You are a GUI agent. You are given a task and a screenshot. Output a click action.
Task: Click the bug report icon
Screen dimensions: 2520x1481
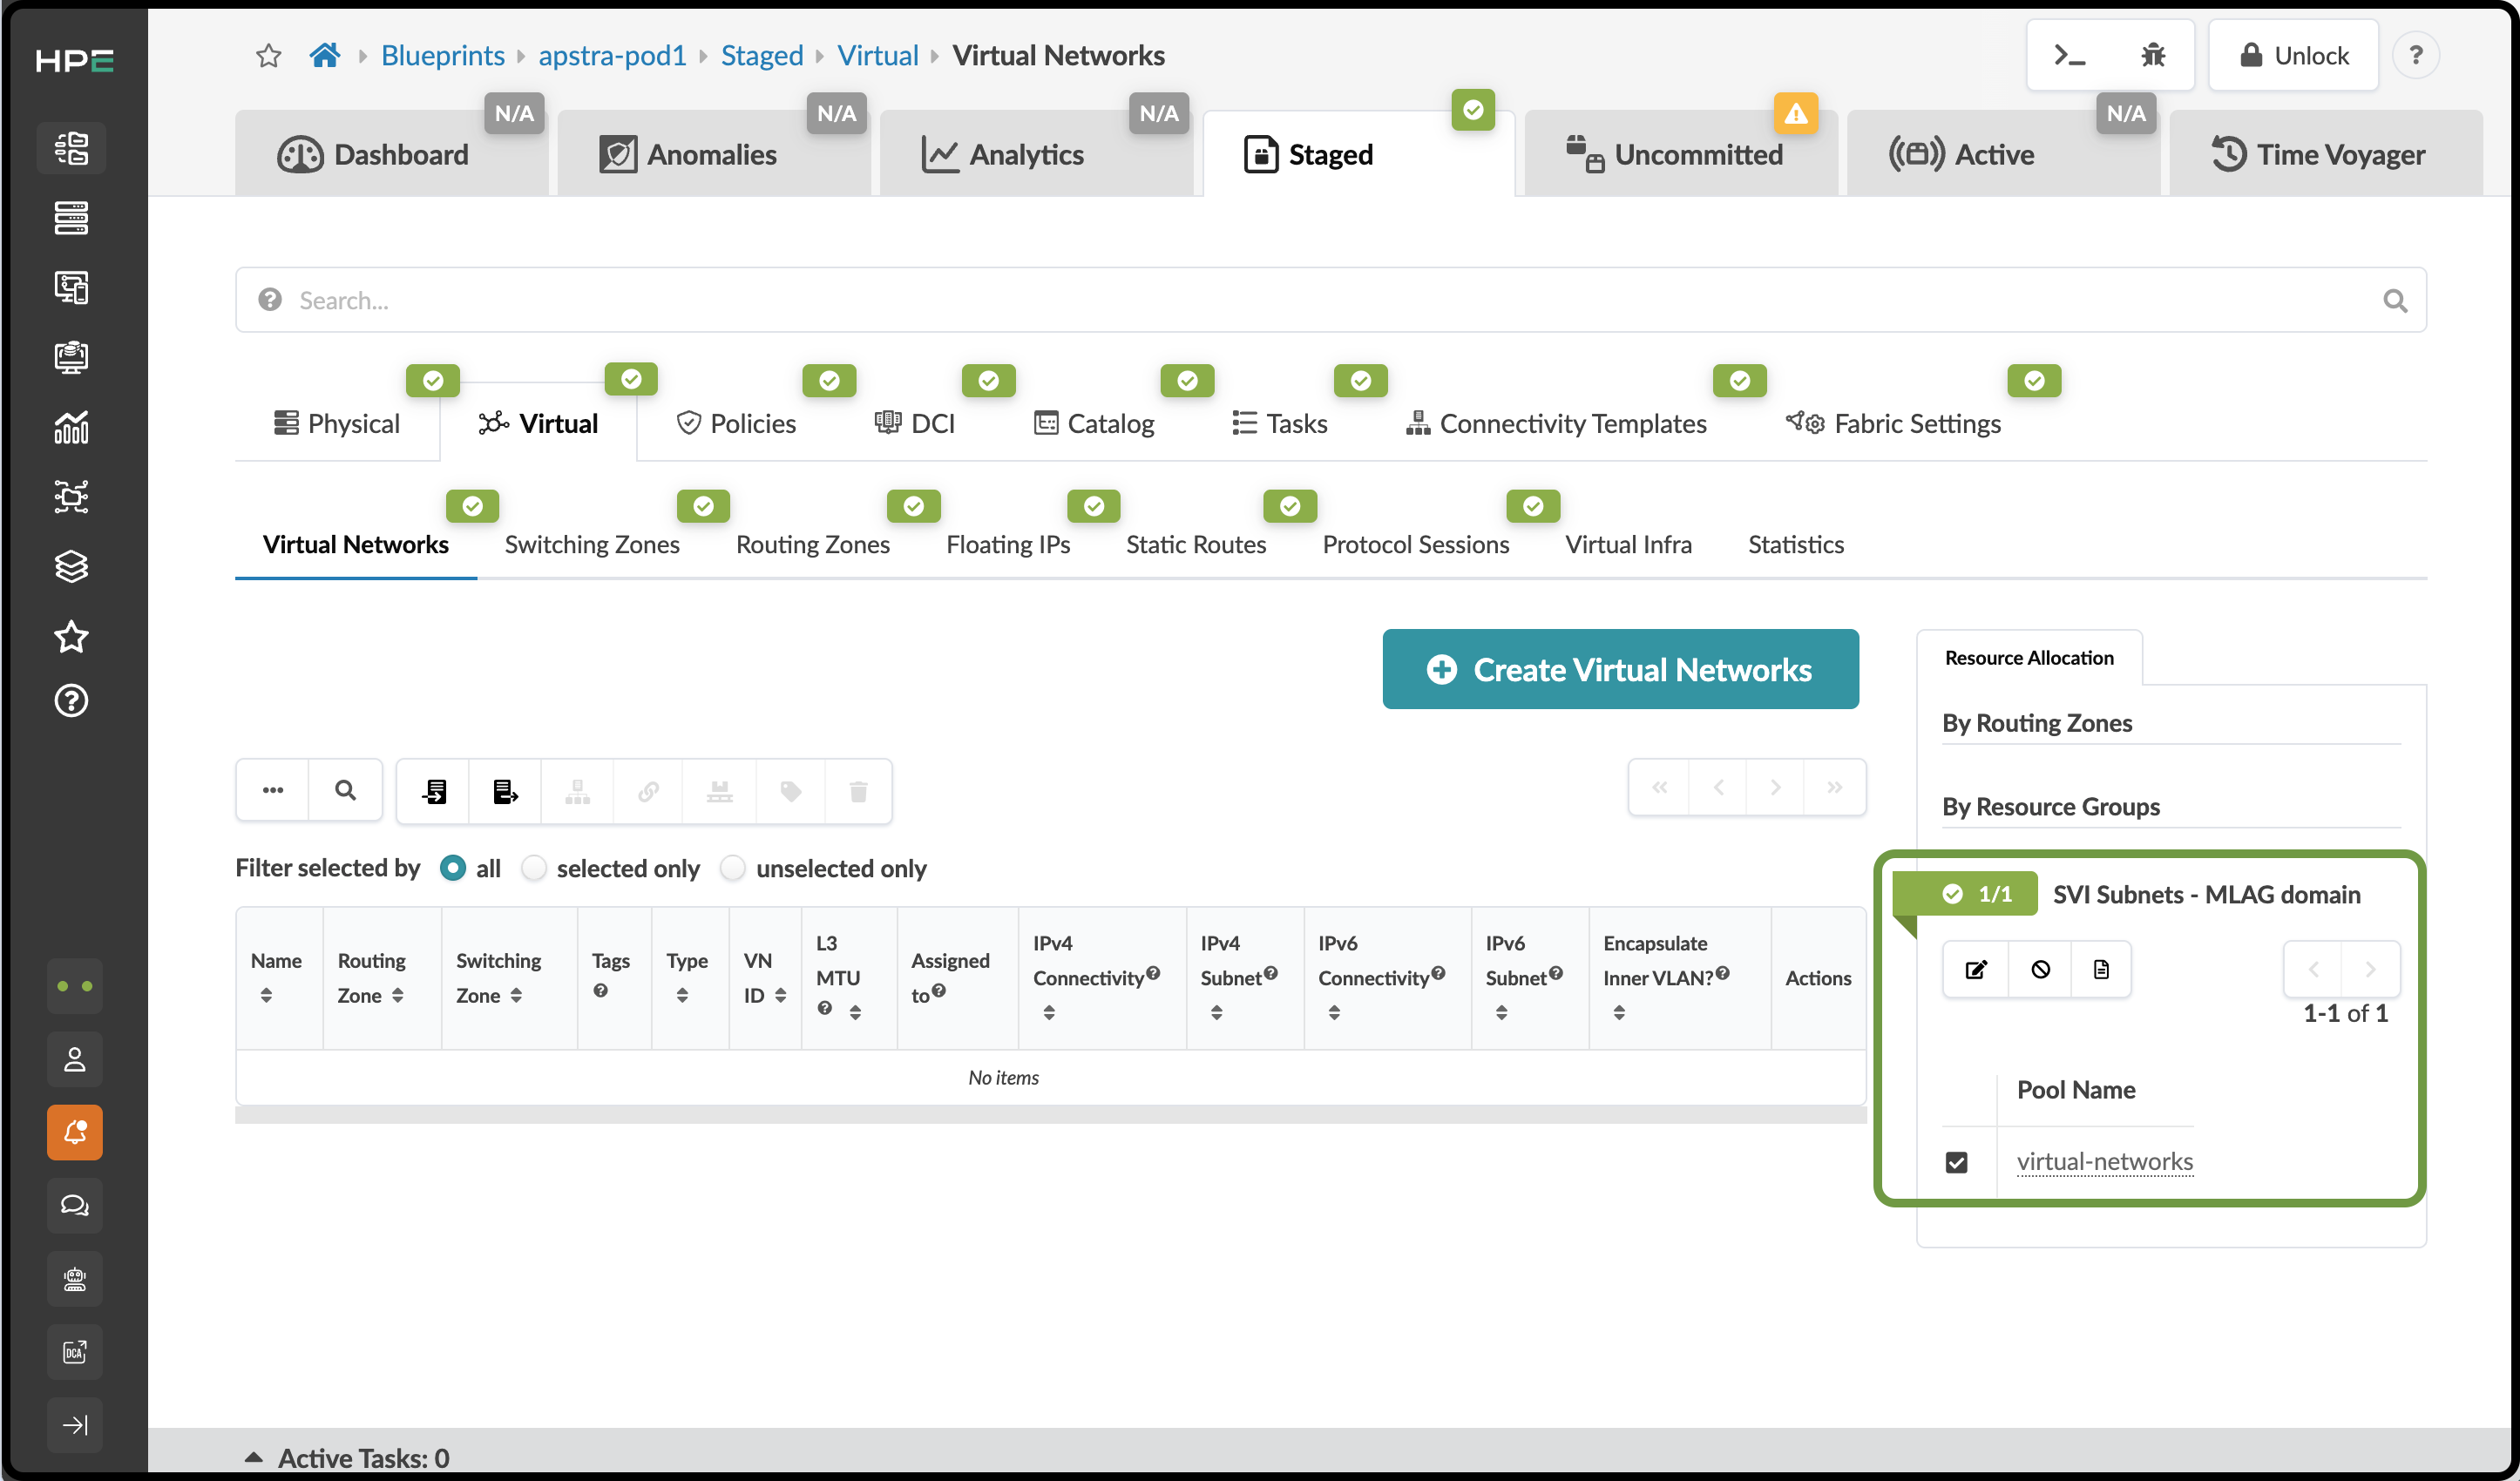click(2153, 55)
